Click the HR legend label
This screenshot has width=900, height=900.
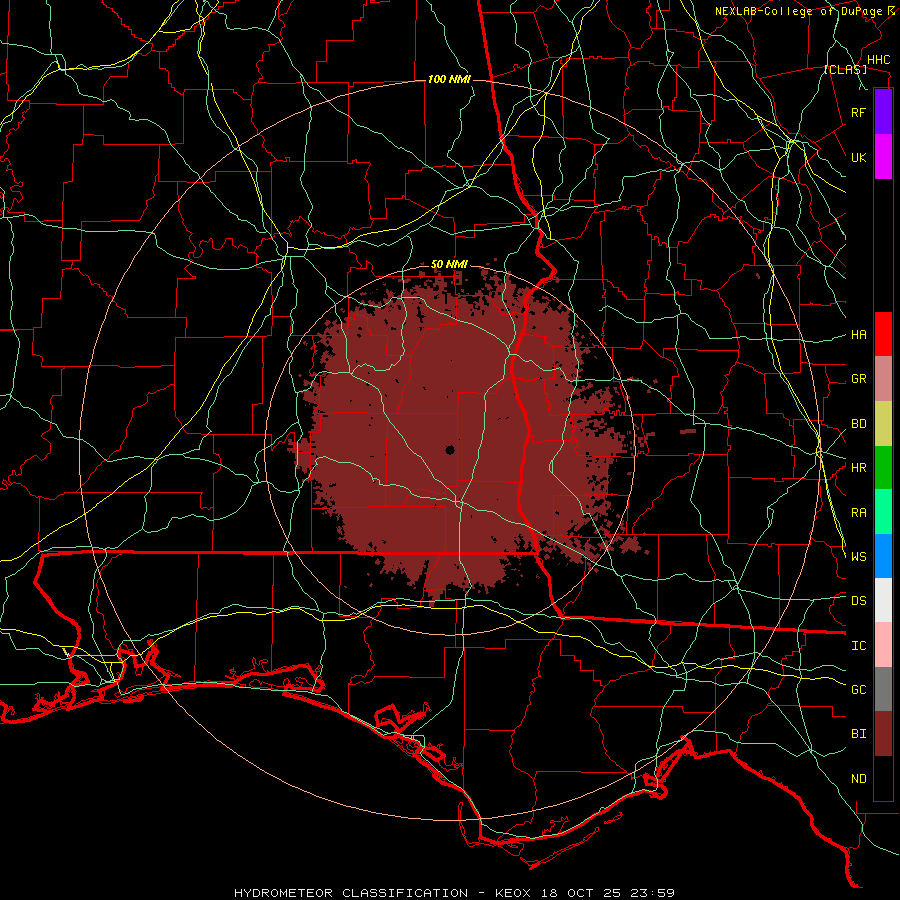pyautogui.click(x=858, y=468)
